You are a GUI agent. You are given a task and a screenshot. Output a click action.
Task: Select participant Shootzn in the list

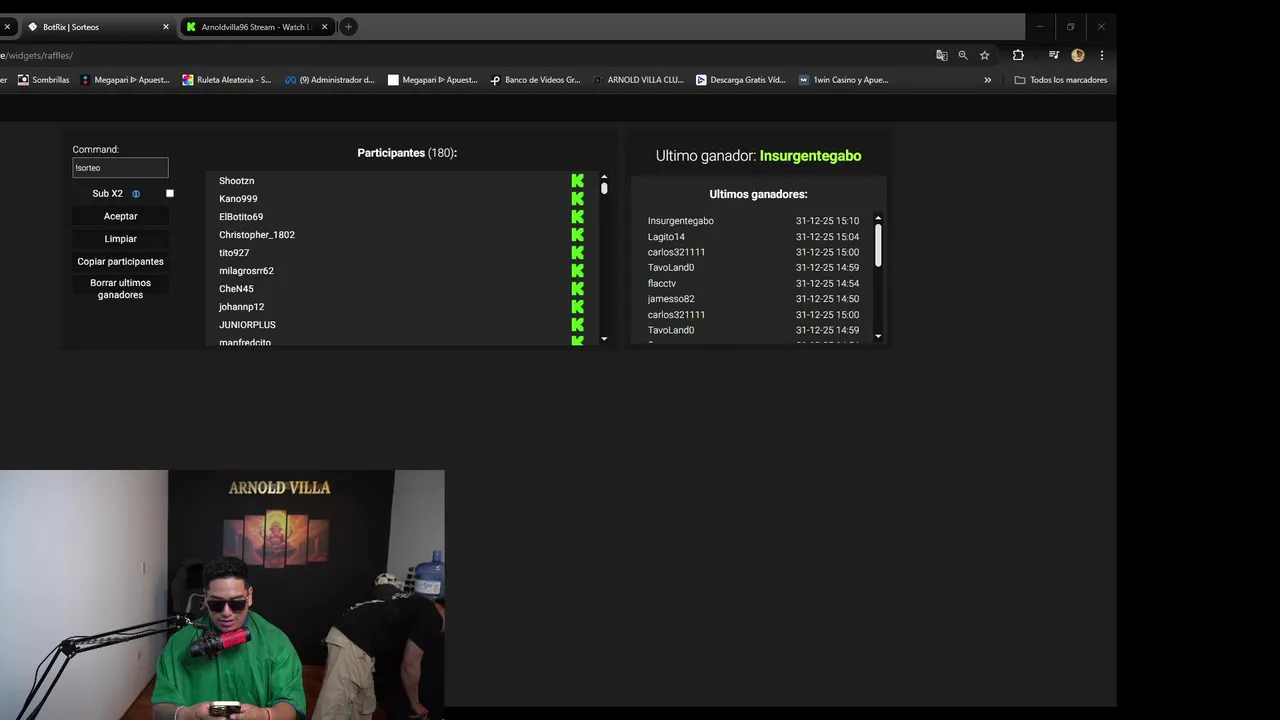pyautogui.click(x=236, y=181)
